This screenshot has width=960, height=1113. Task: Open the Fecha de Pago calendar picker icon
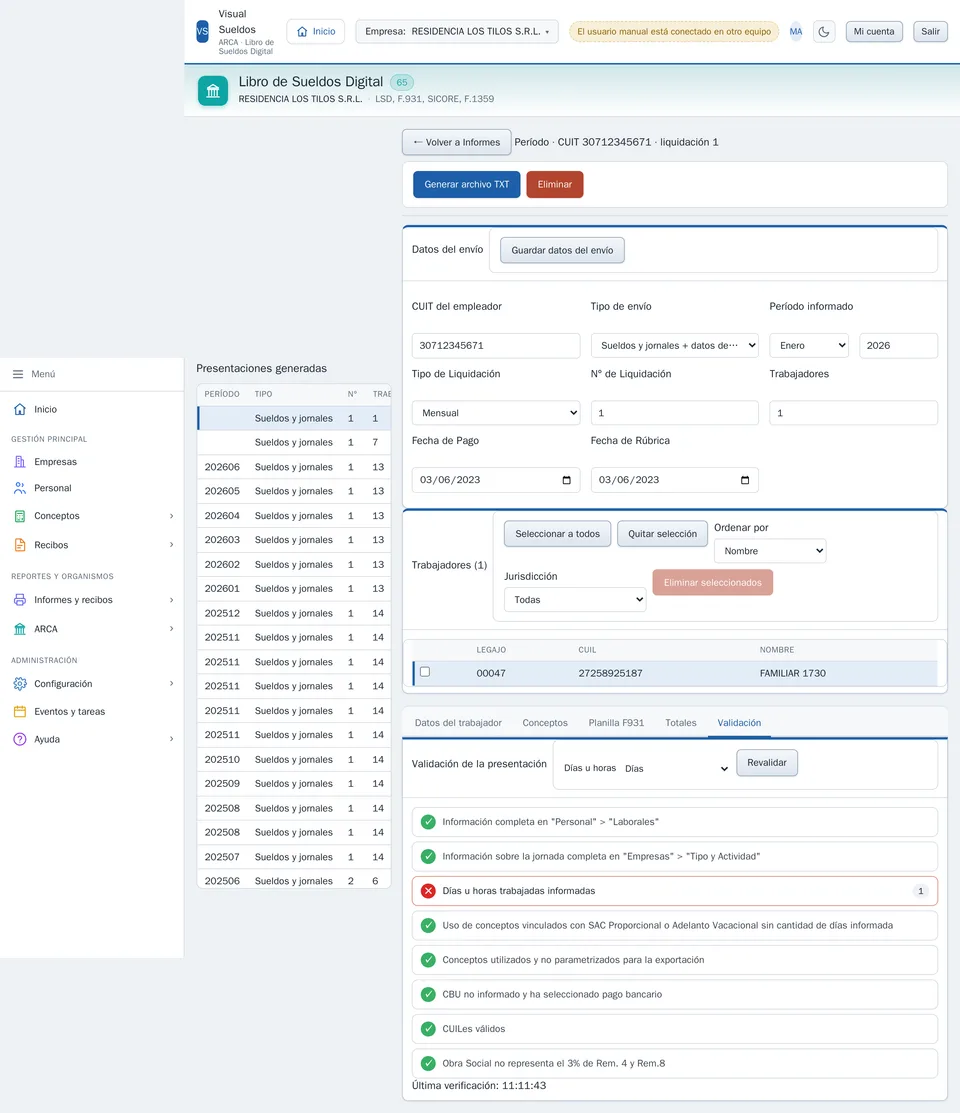(567, 480)
